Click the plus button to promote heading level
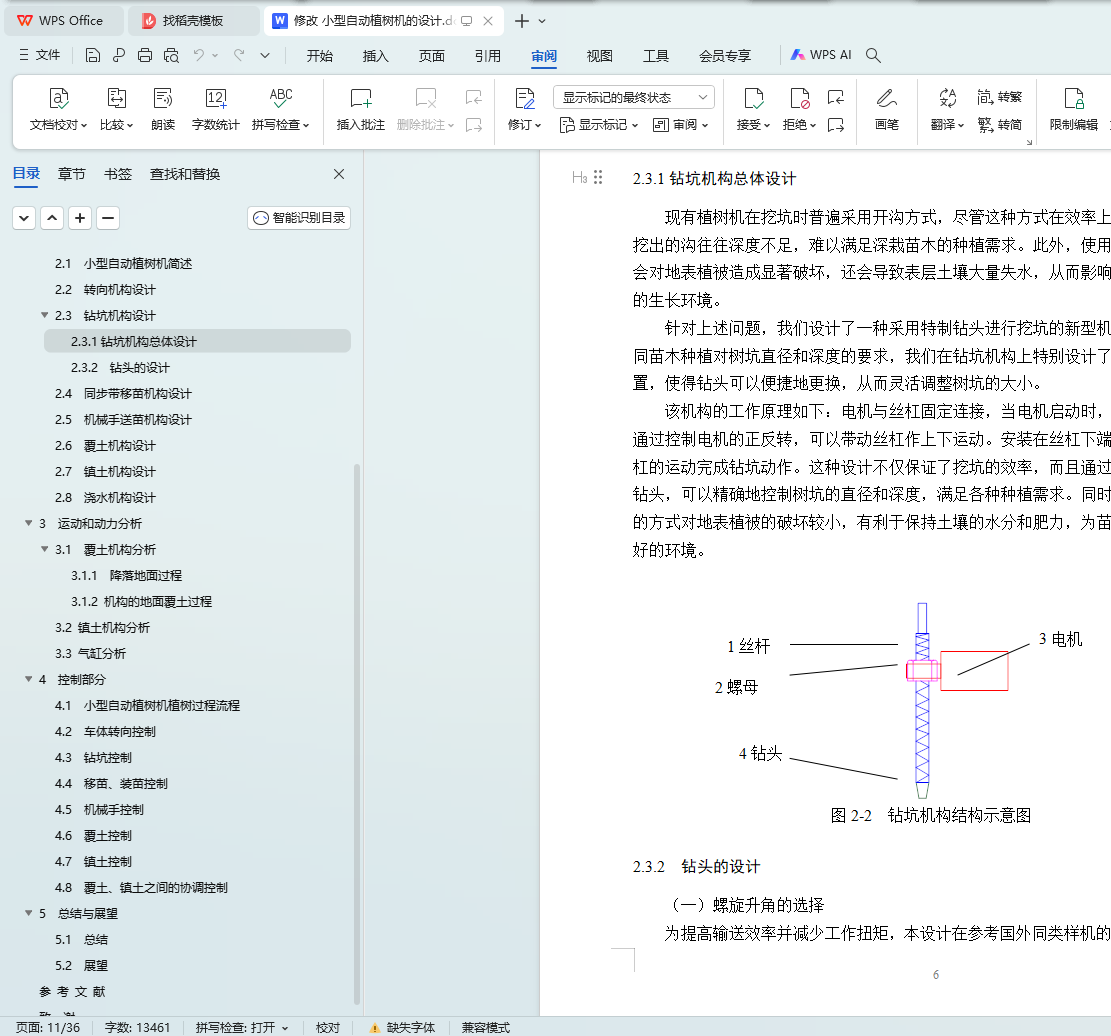 [x=80, y=218]
